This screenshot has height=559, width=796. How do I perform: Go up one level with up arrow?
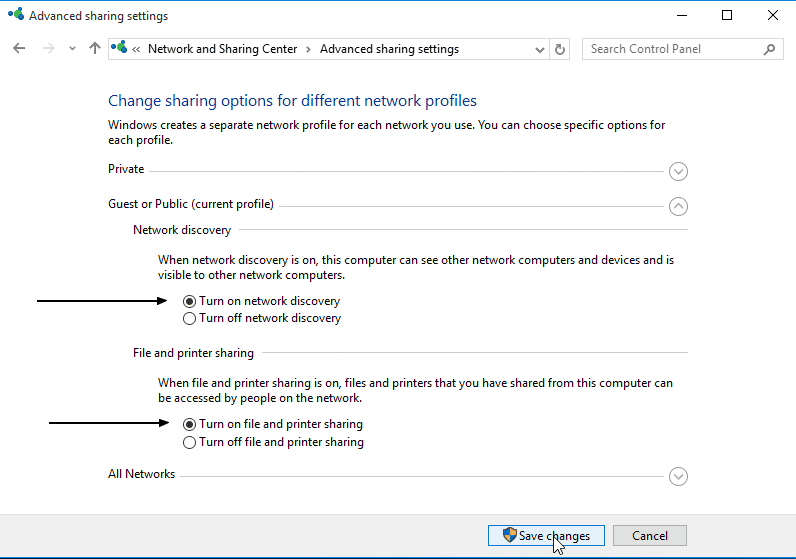tap(94, 49)
